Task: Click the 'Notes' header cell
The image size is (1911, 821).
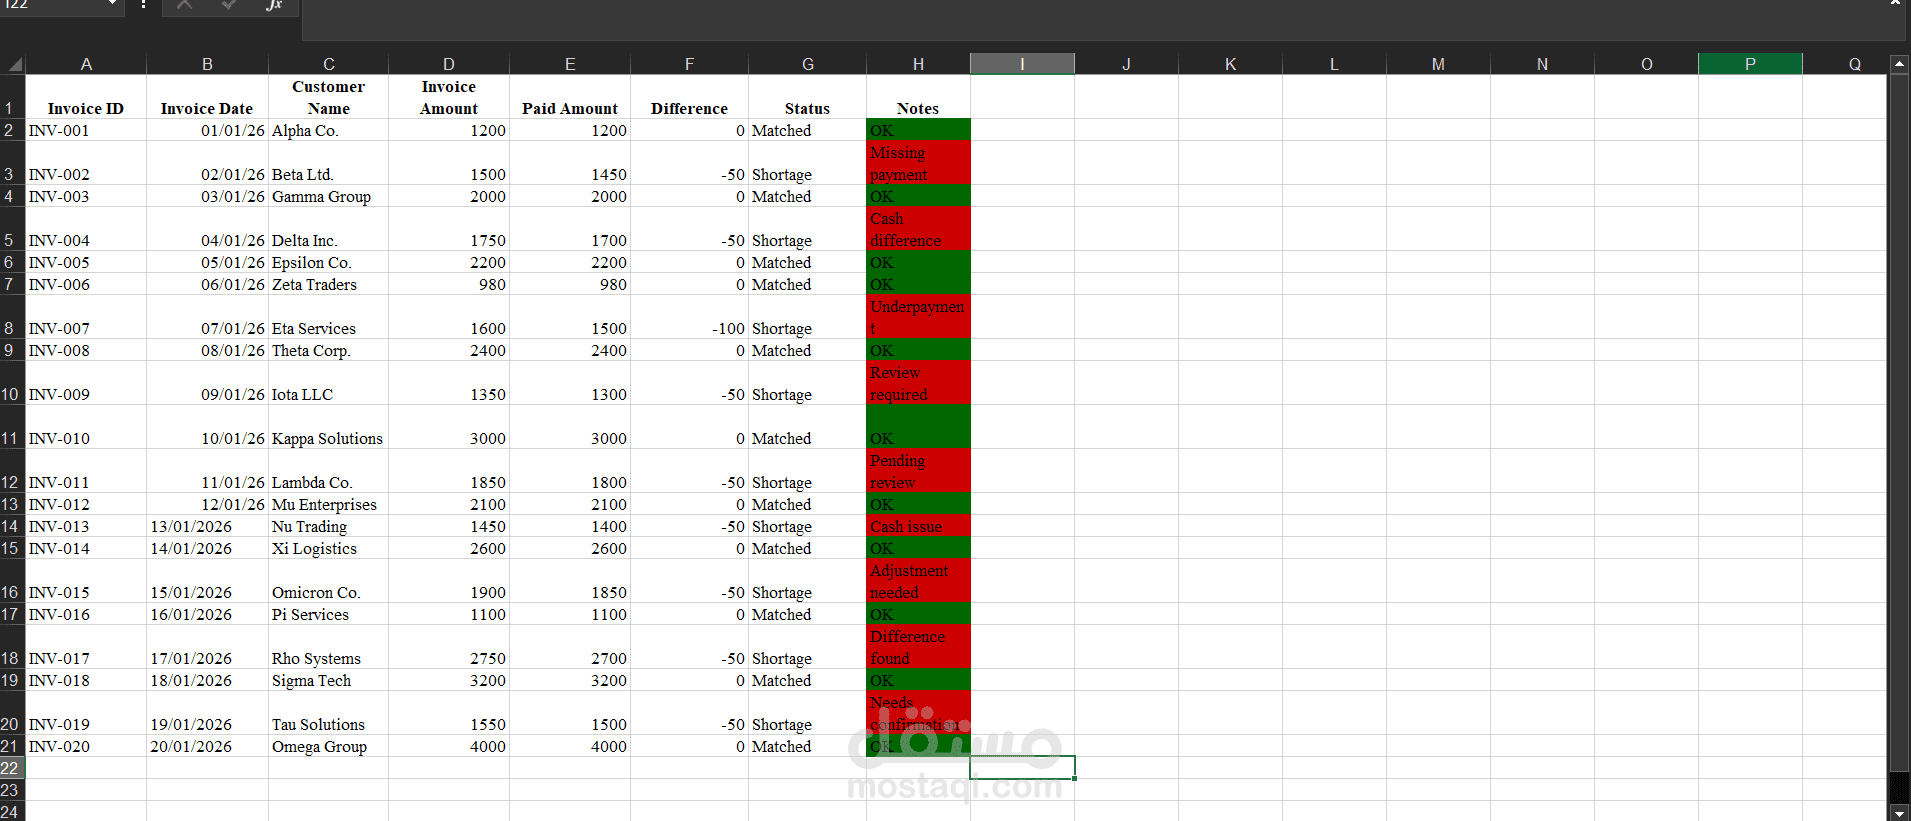Action: point(918,97)
